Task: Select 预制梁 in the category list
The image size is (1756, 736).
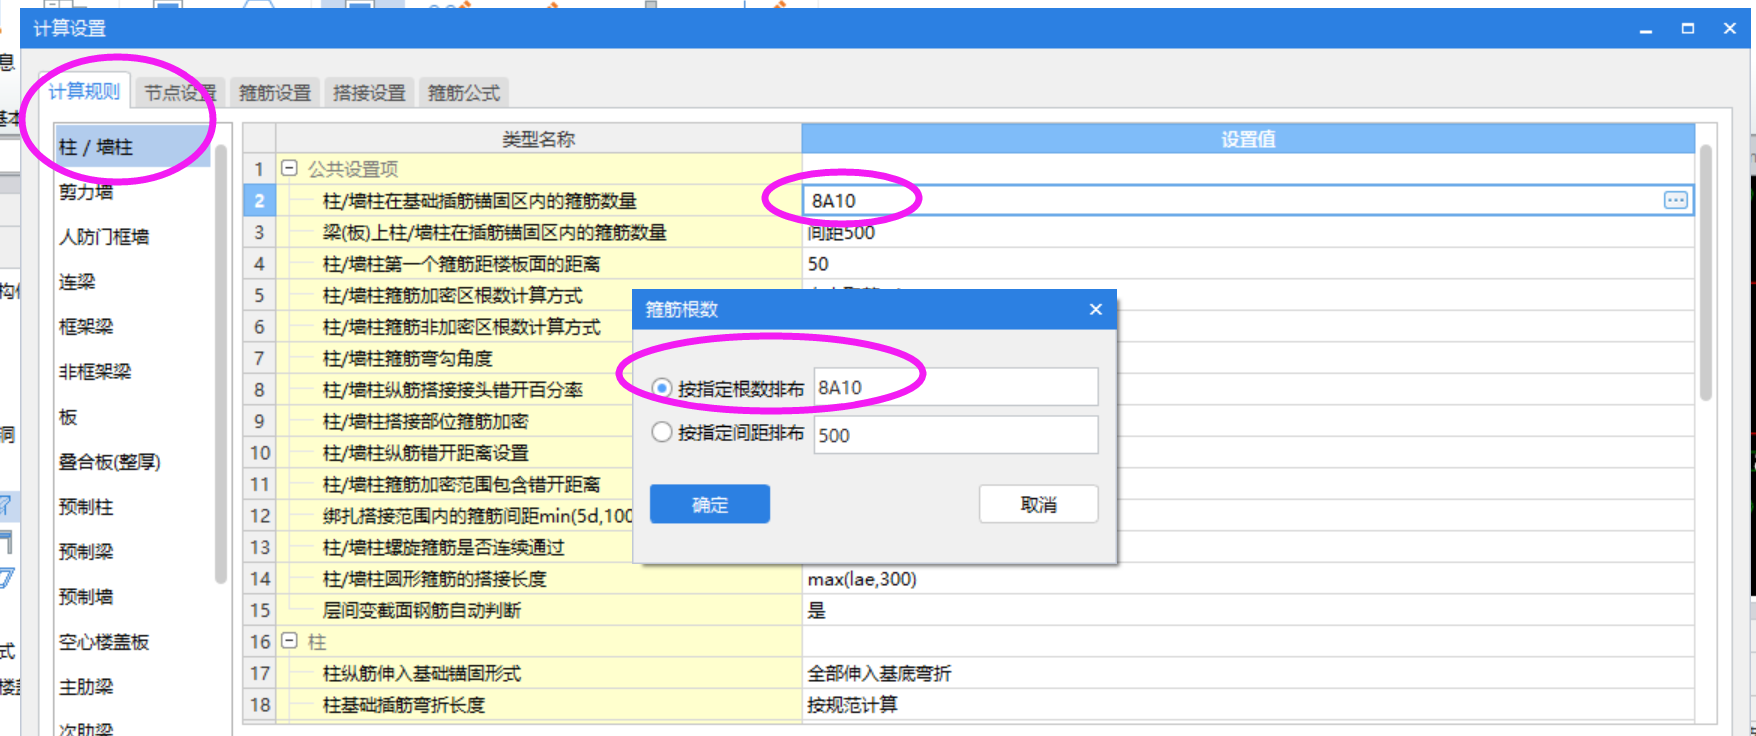Action: [132, 552]
